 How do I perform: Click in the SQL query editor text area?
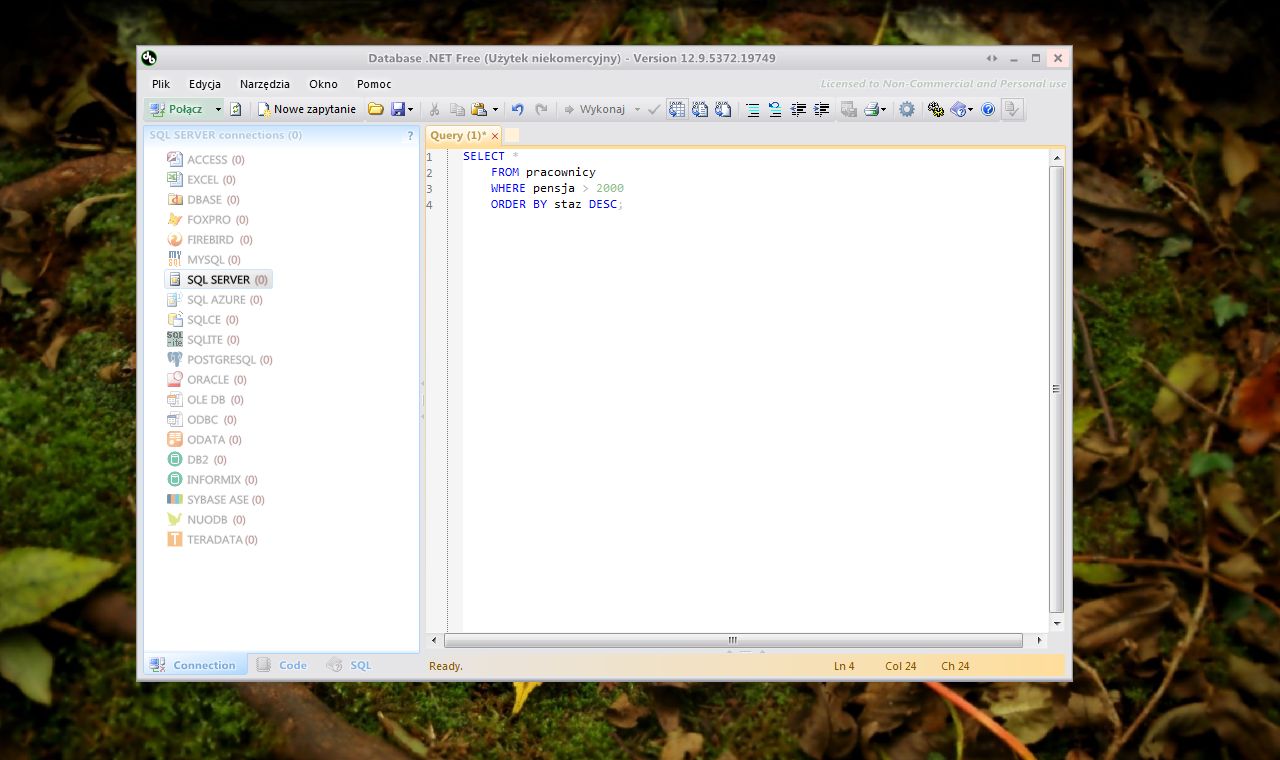[755, 390]
